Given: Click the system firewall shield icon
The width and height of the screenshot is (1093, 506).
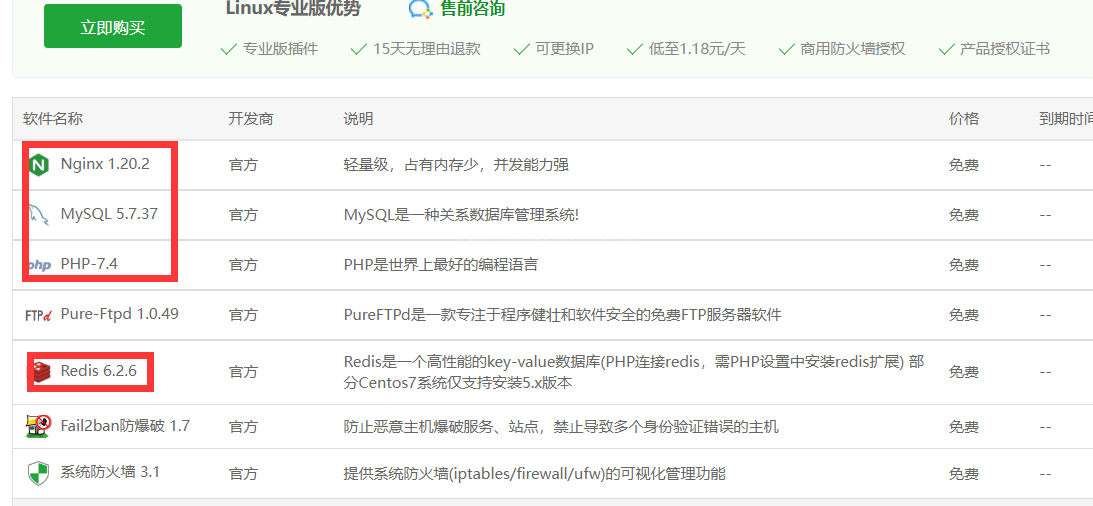Looking at the screenshot, I should click(x=38, y=473).
